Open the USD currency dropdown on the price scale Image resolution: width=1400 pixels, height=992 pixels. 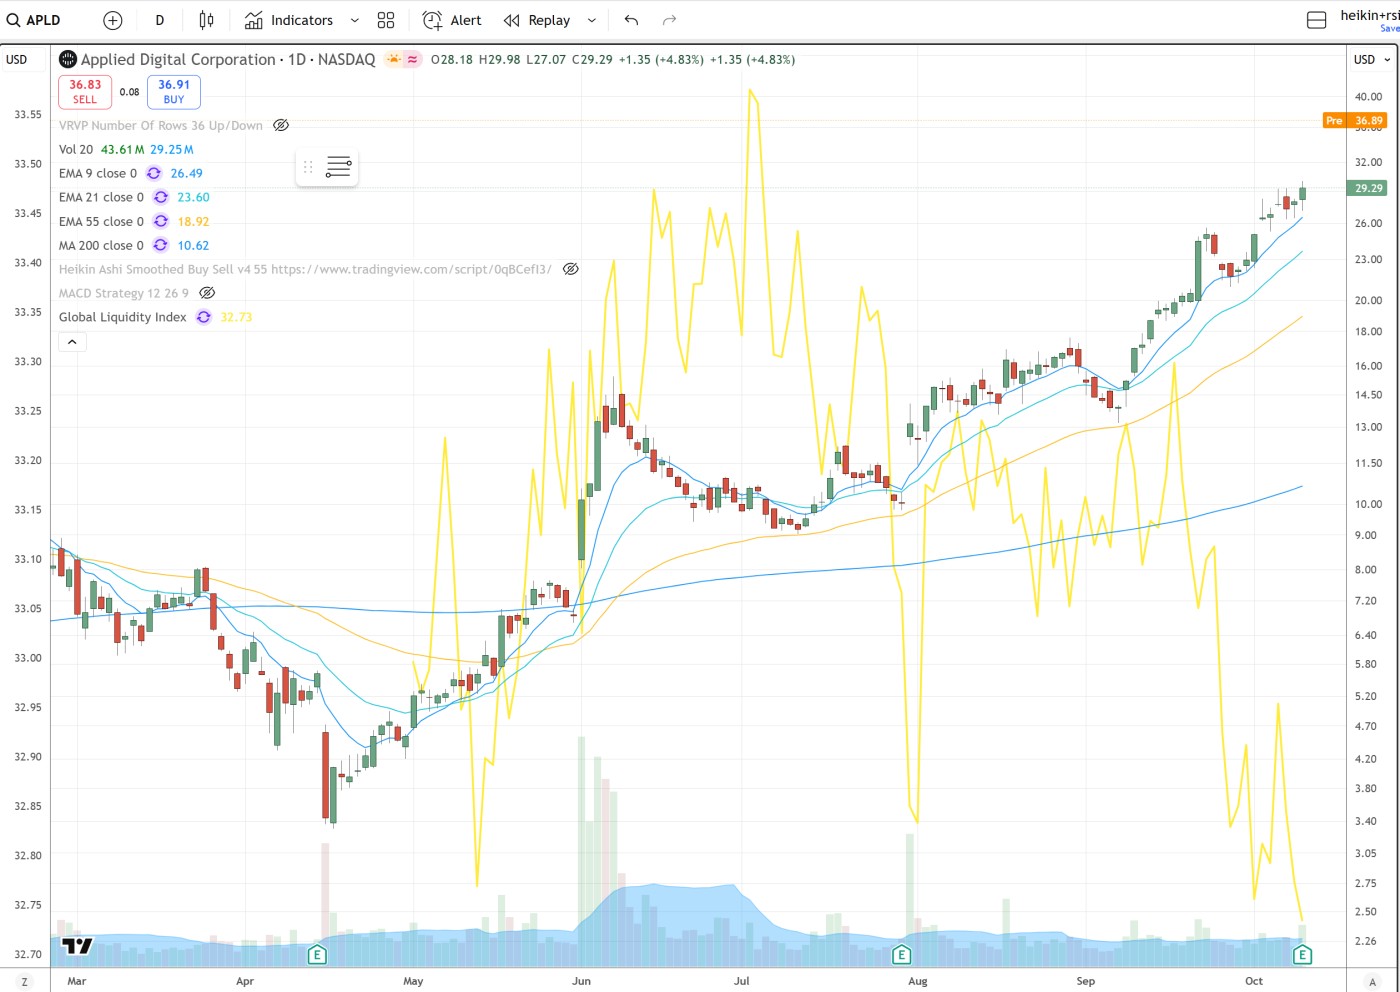pyautogui.click(x=1372, y=60)
